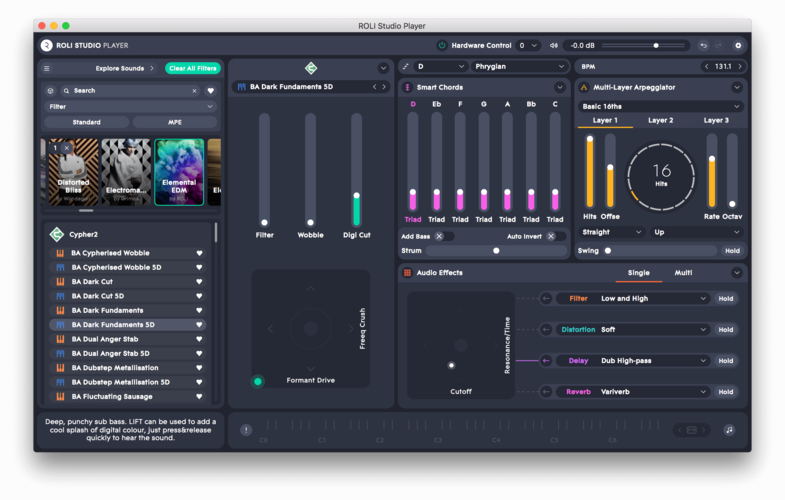
Task: Clear the Search field with X
Action: coord(194,91)
